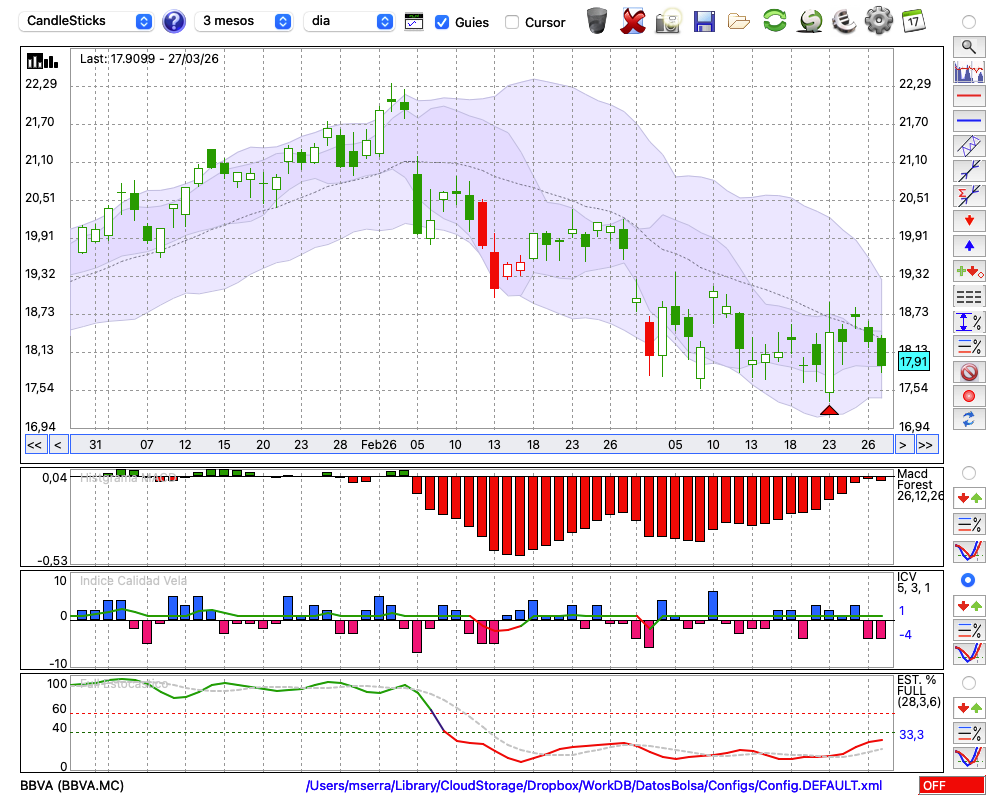Image resolution: width=1000 pixels, height=800 pixels.
Task: Jump to start with << button
Action: click(x=35, y=445)
